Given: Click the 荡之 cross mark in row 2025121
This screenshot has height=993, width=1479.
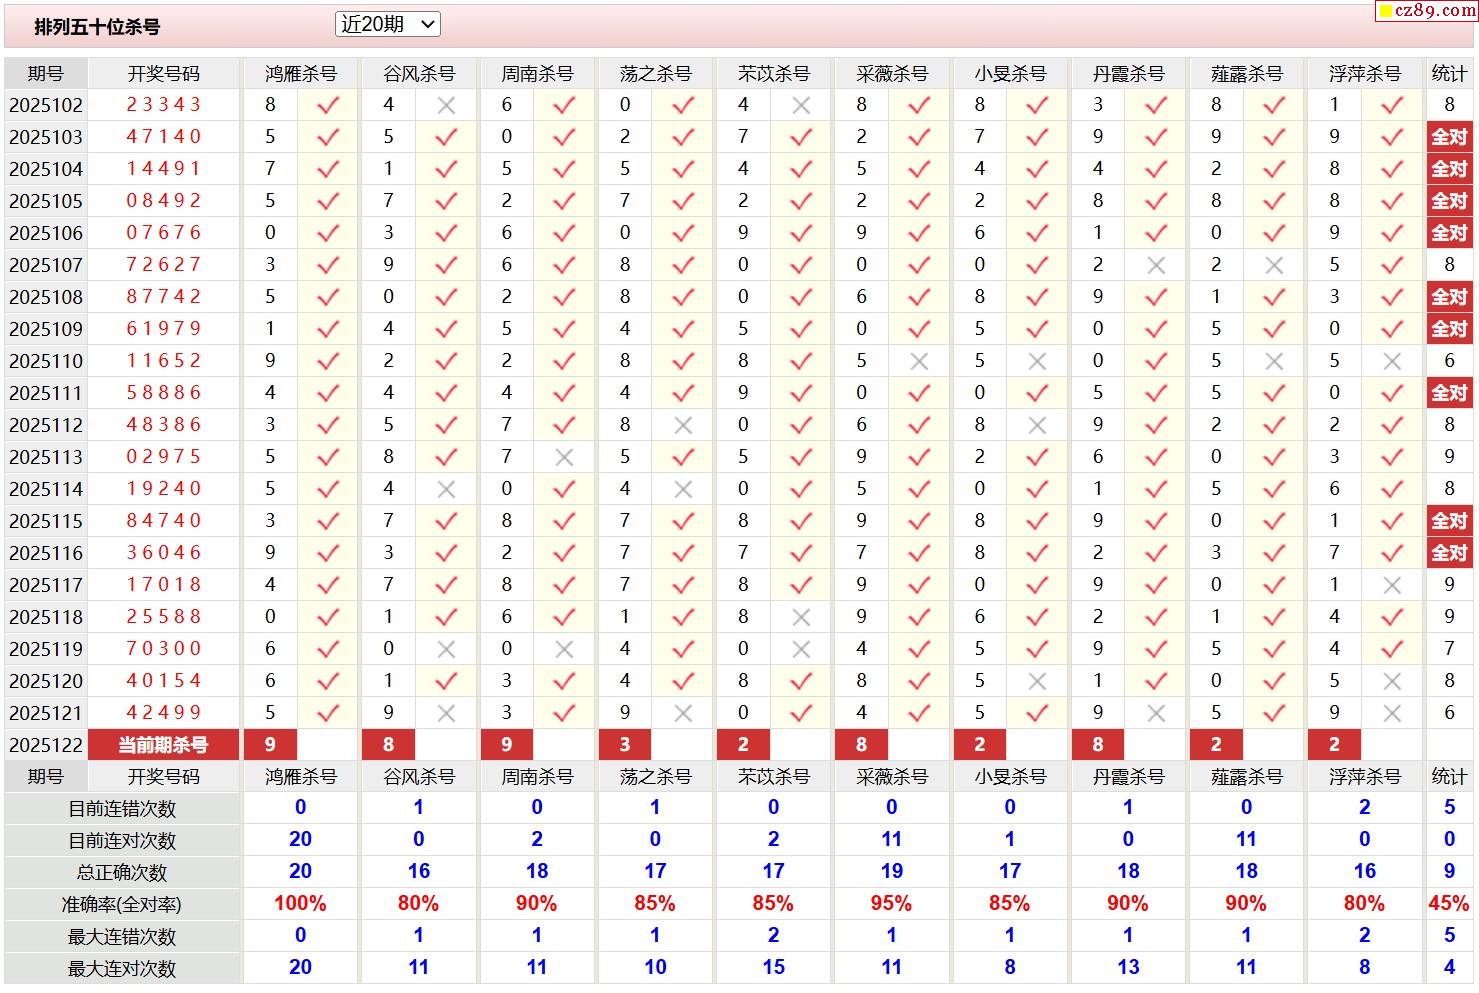Looking at the screenshot, I should coord(683,713).
